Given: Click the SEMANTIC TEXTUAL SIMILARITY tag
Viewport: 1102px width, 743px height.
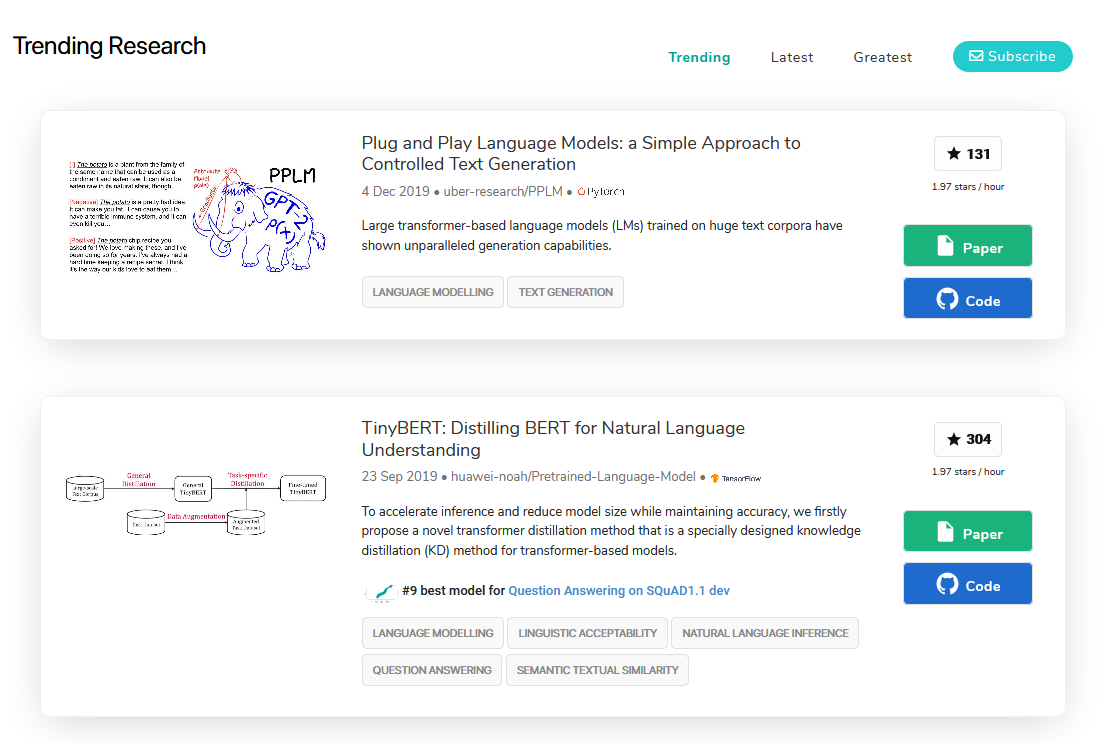Looking at the screenshot, I should (597, 670).
